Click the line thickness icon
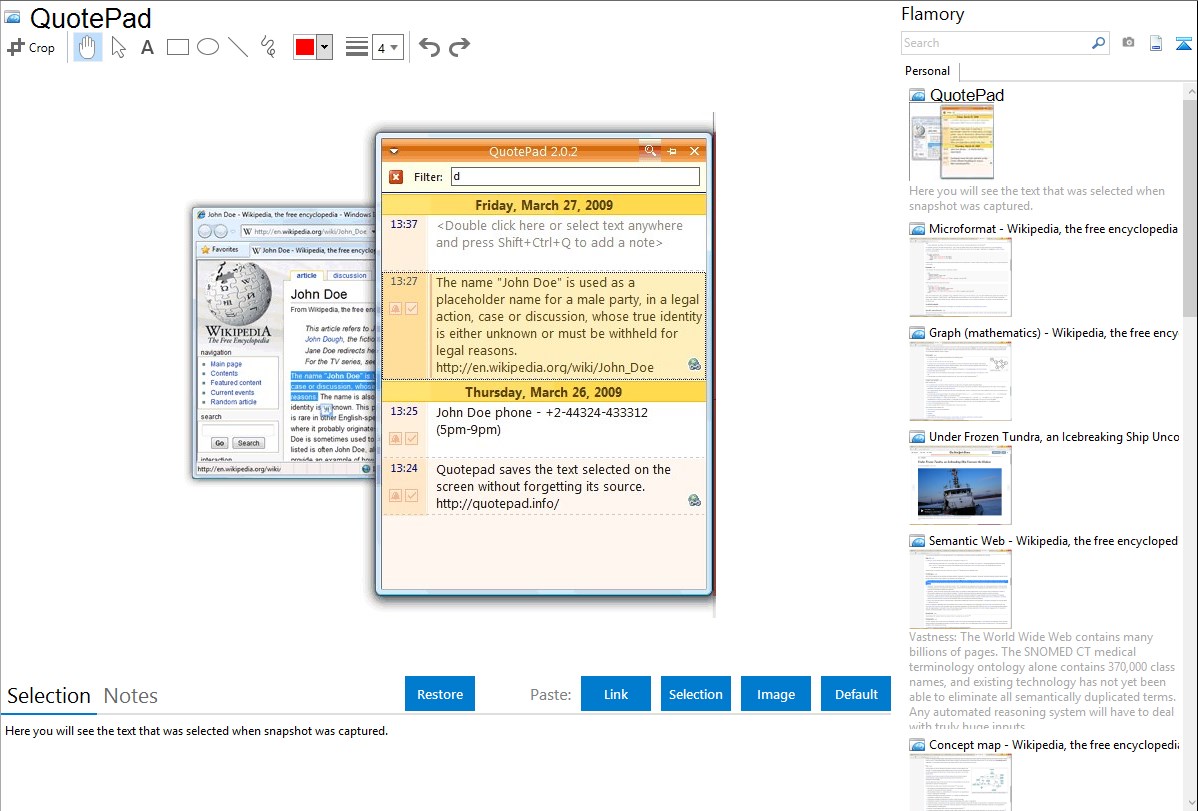The image size is (1198, 811). coord(357,47)
